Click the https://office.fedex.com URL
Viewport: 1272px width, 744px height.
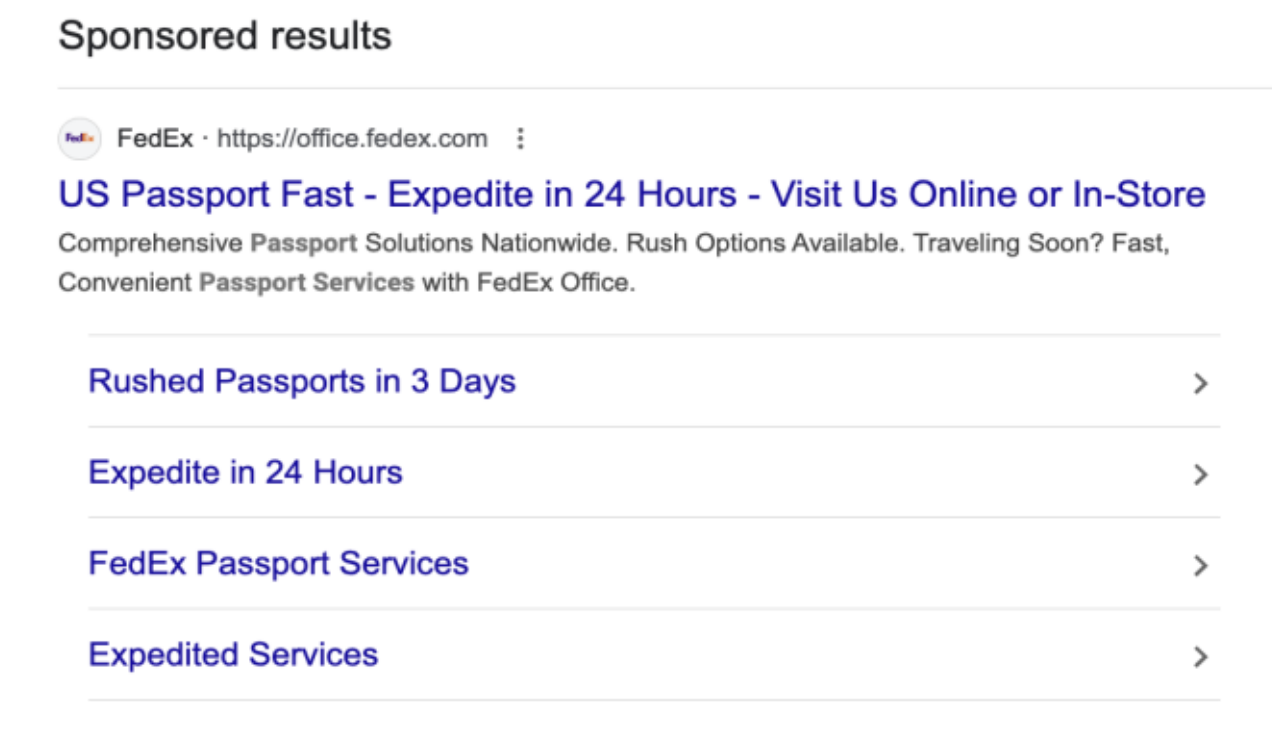(352, 139)
